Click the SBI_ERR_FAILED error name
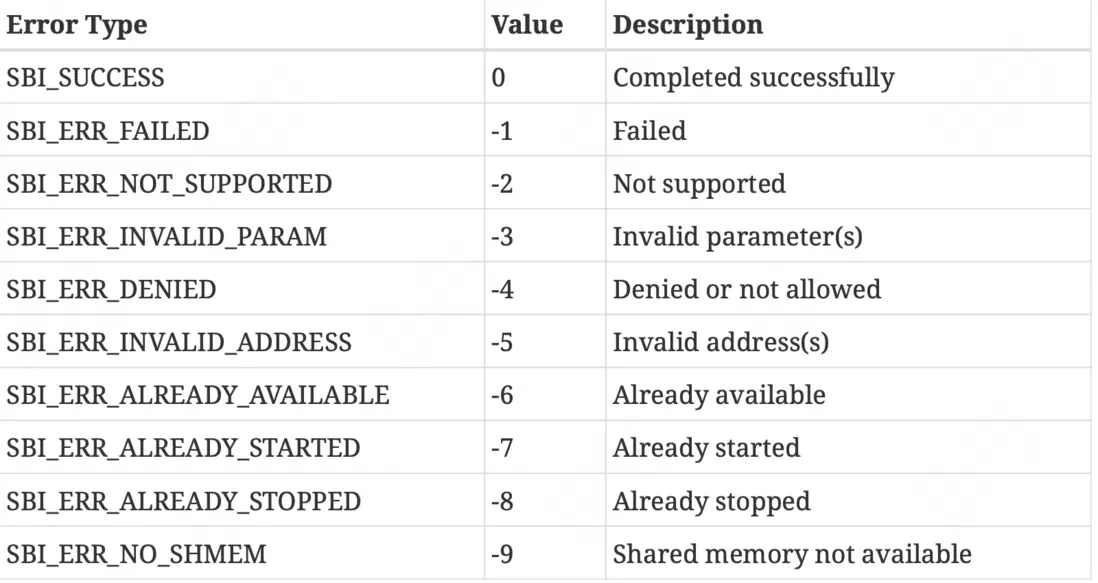Viewport: 1098px width, 583px height. pyautogui.click(x=108, y=131)
